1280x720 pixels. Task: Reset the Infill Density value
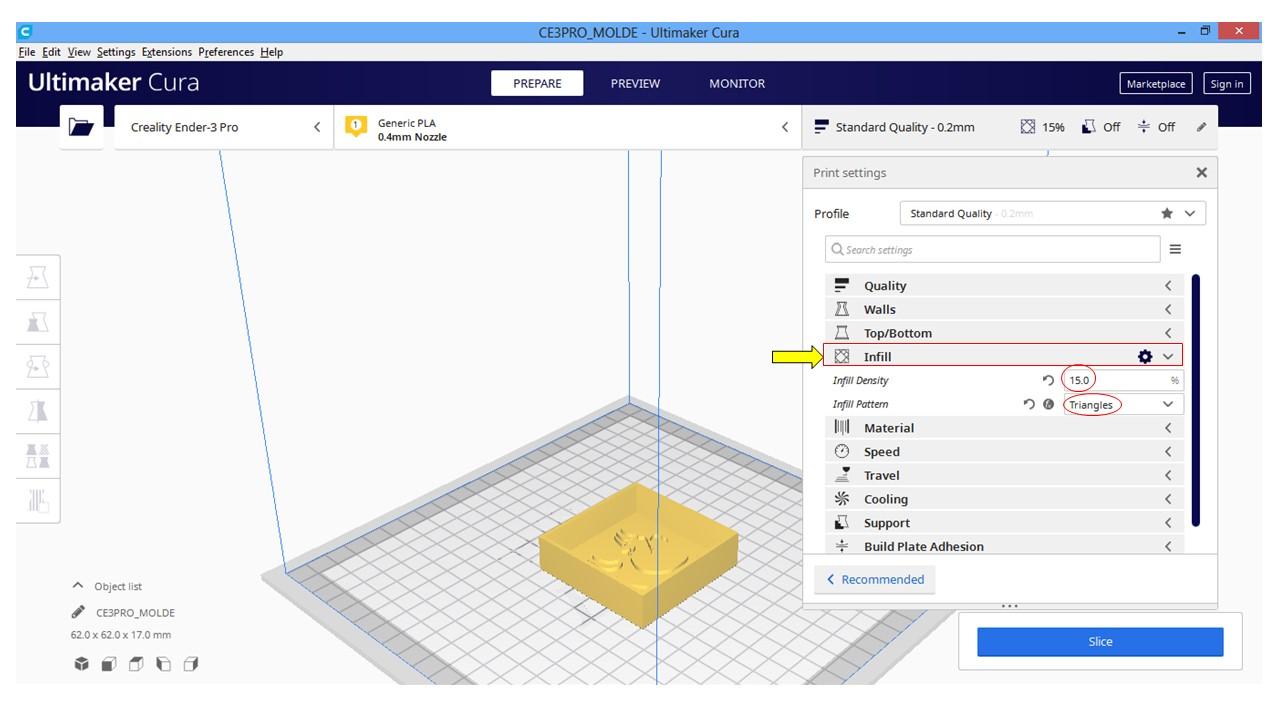tap(1048, 380)
